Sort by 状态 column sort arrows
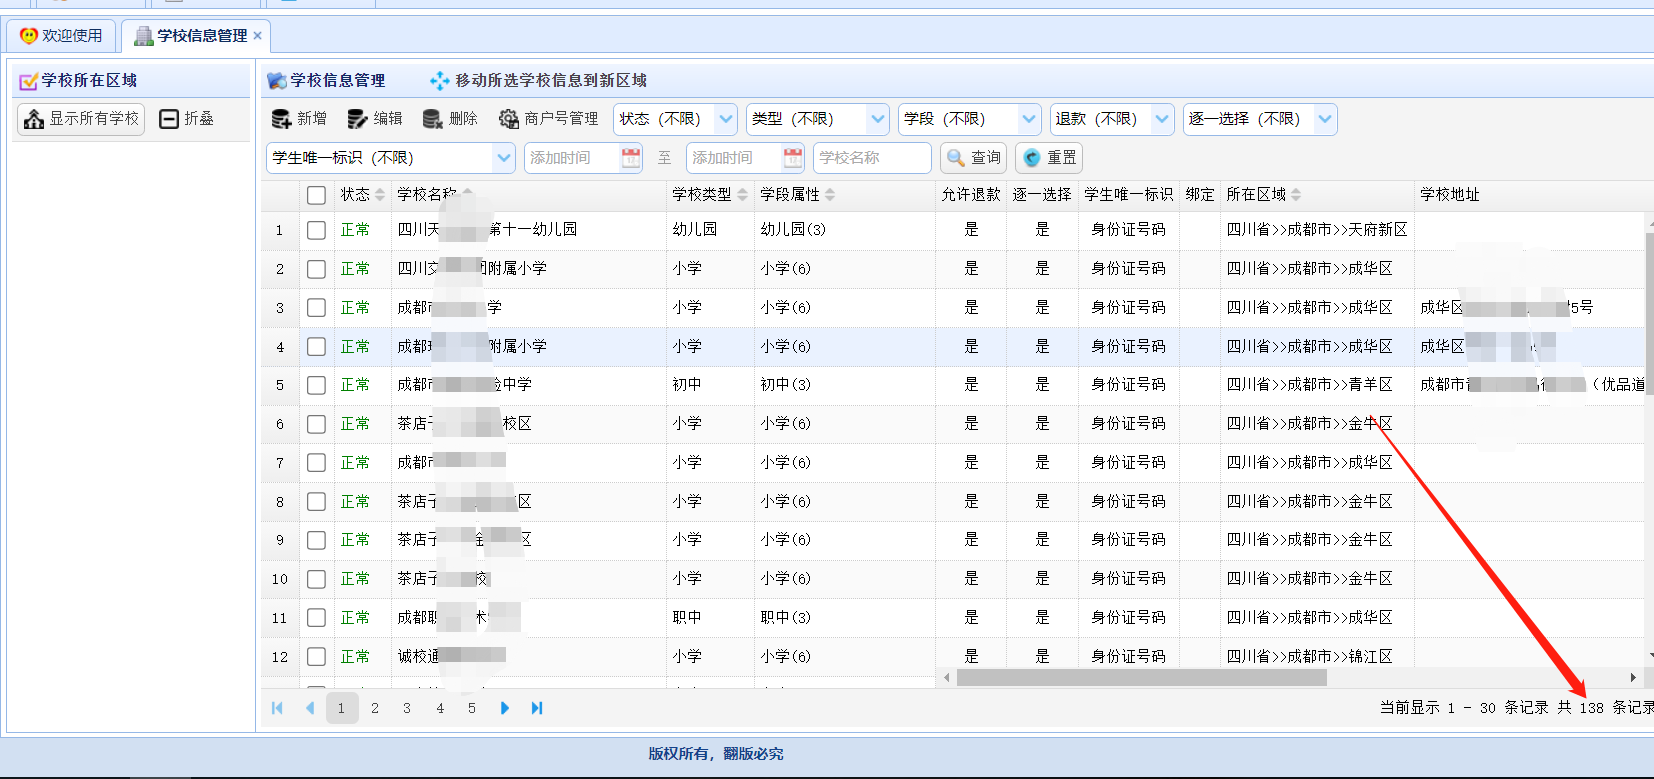The image size is (1654, 779). [x=380, y=195]
